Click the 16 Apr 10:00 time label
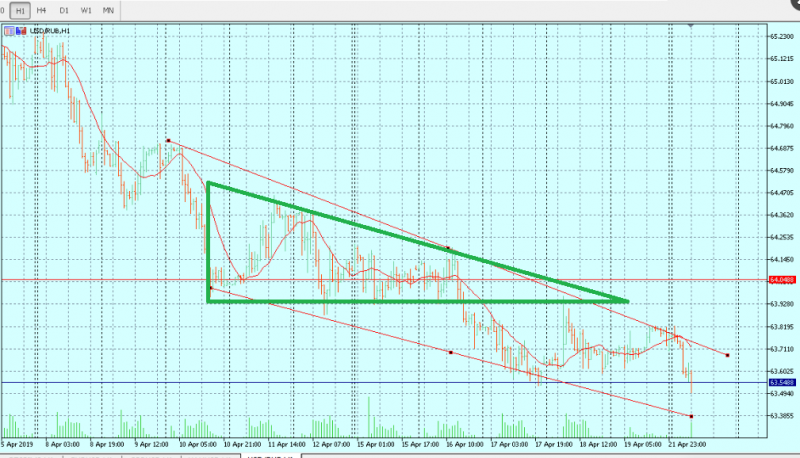This screenshot has height=458, width=800. coord(465,444)
